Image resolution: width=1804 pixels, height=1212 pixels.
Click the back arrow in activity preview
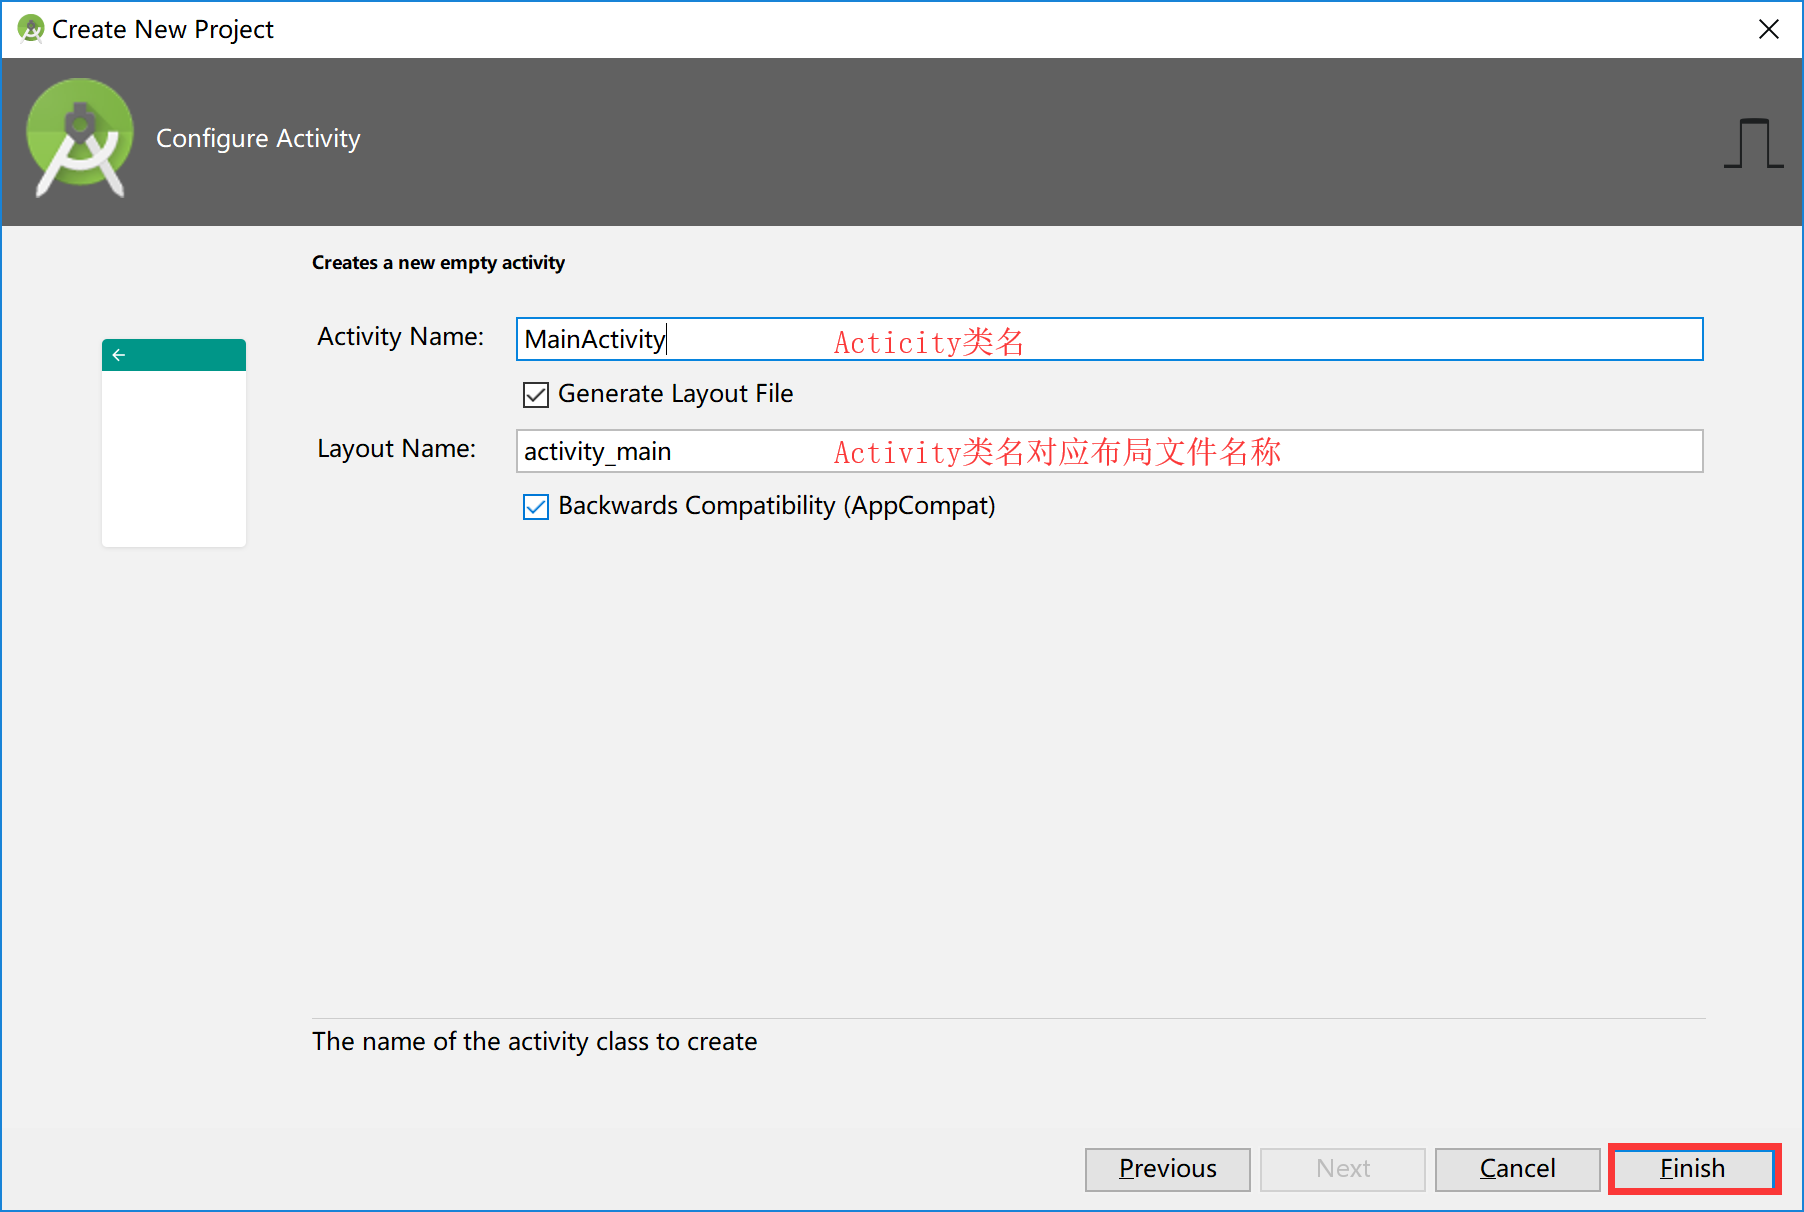pyautogui.click(x=119, y=355)
